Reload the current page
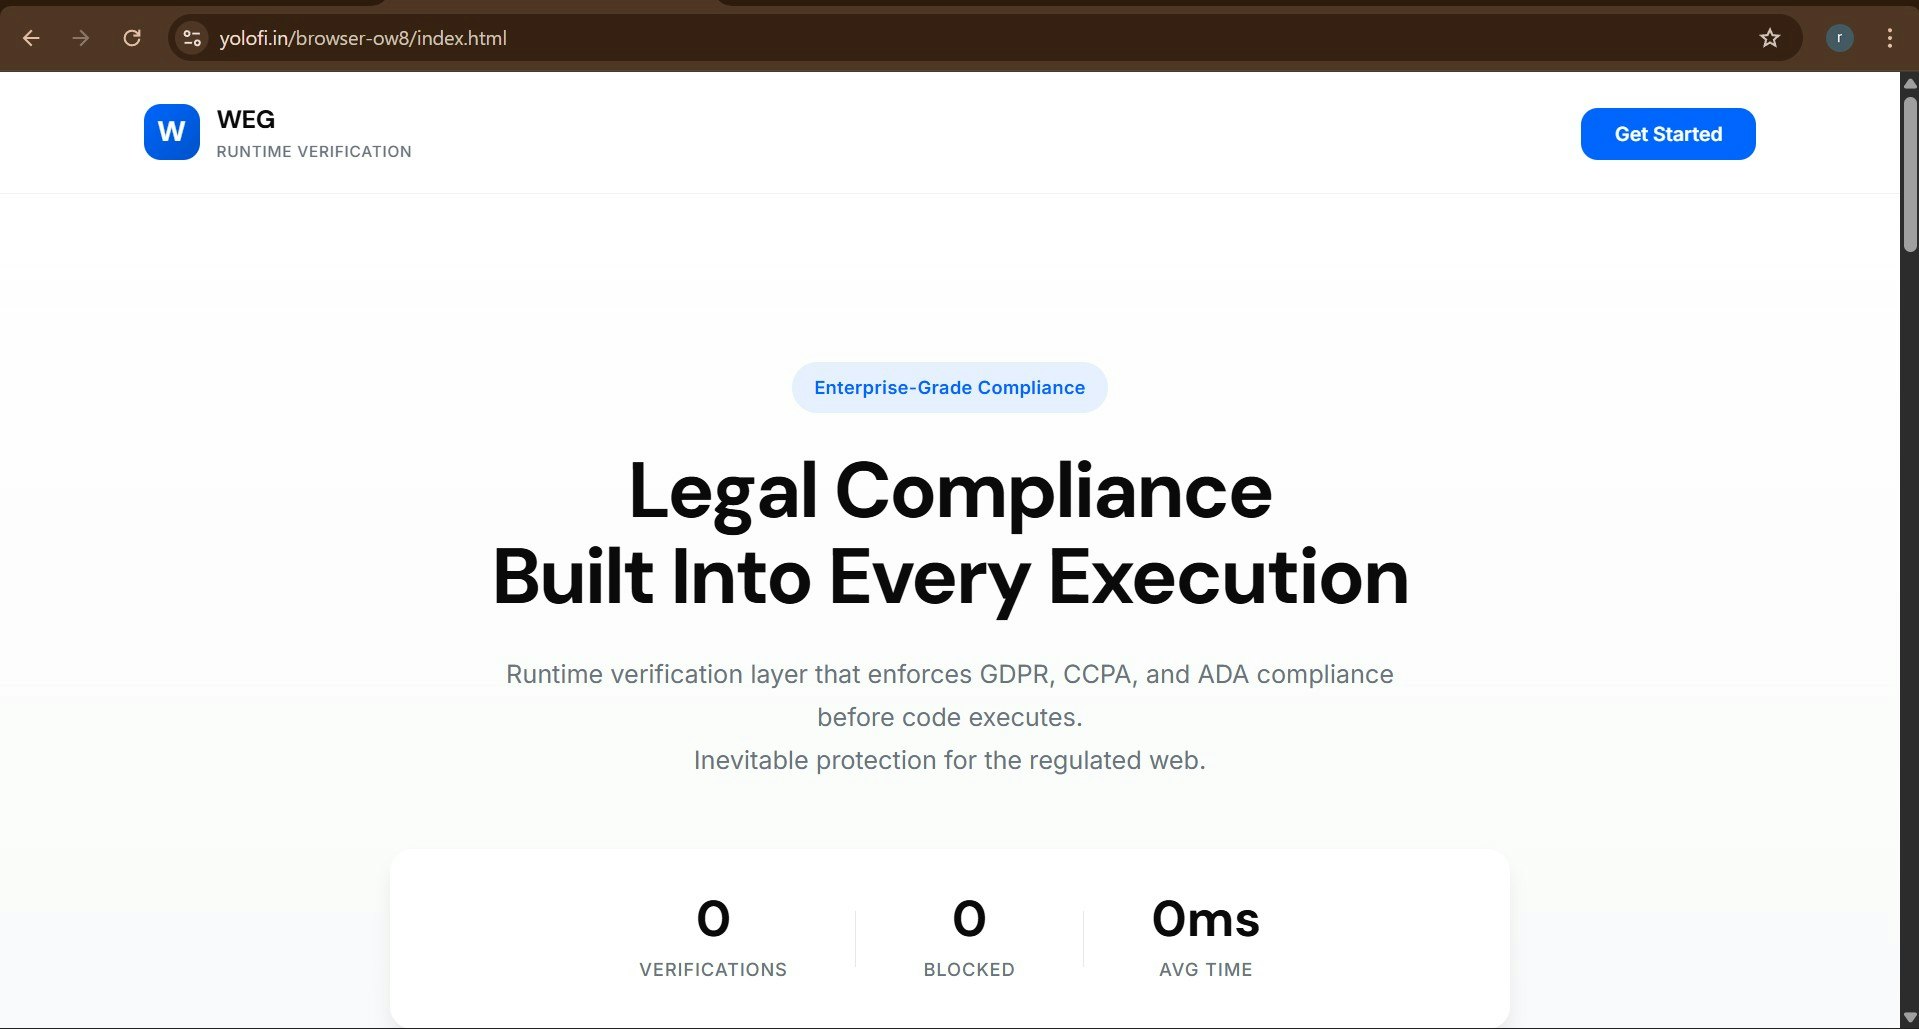The image size is (1919, 1029). click(131, 38)
